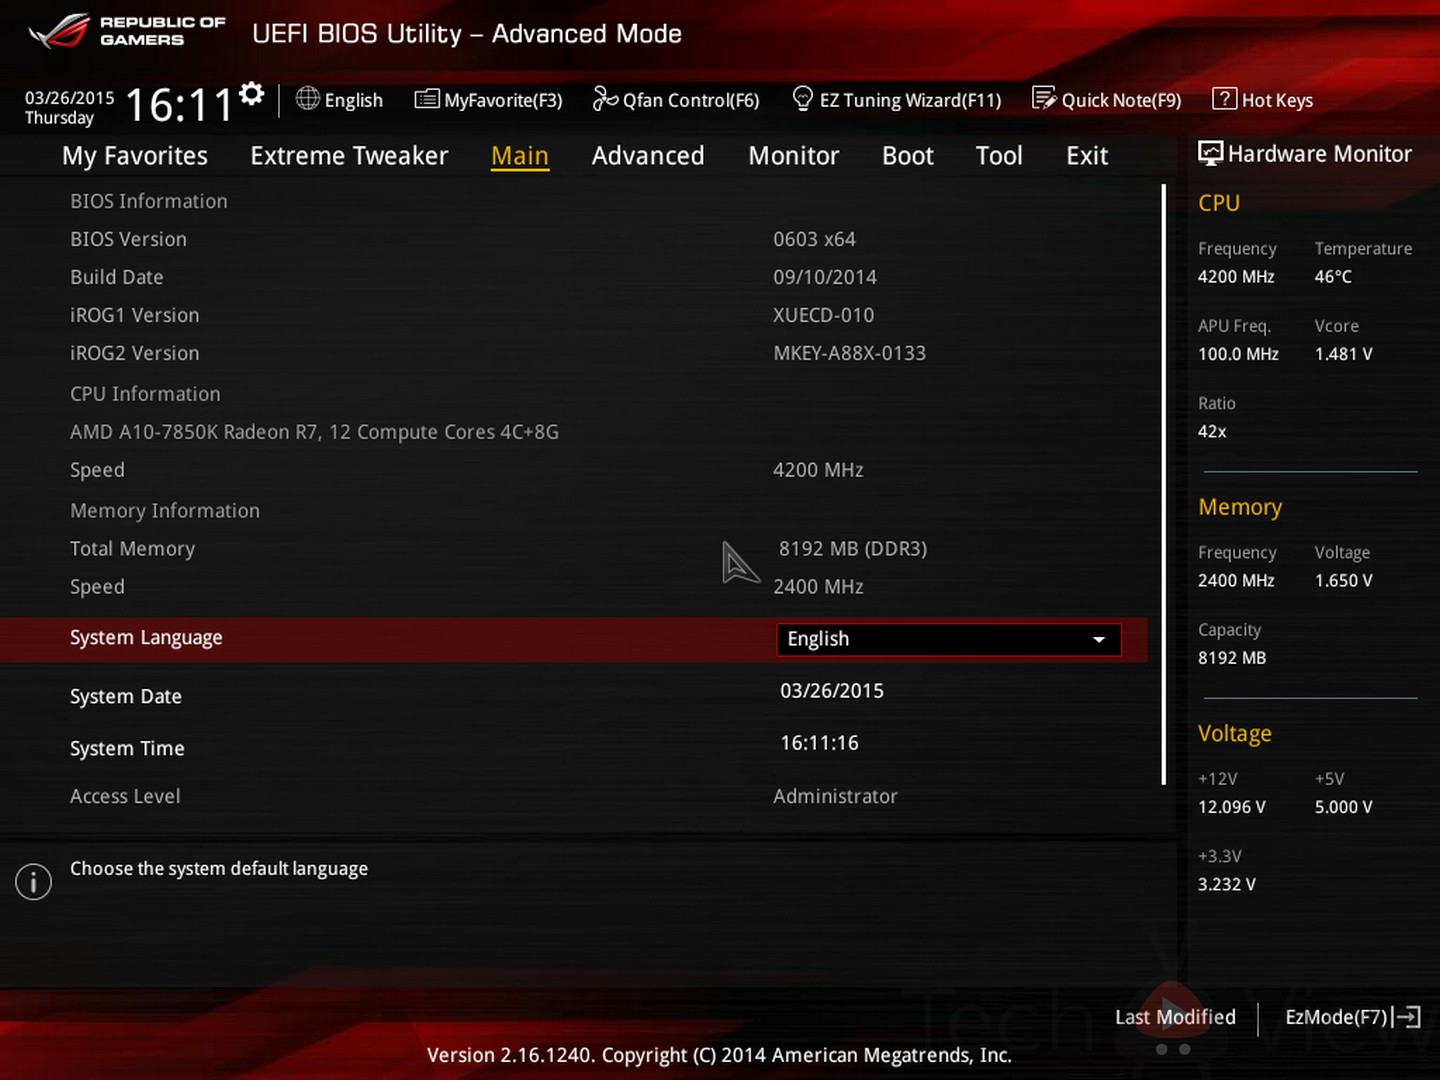The height and width of the screenshot is (1080, 1440).
Task: Click the BIOS Information section heading
Action: click(x=149, y=201)
